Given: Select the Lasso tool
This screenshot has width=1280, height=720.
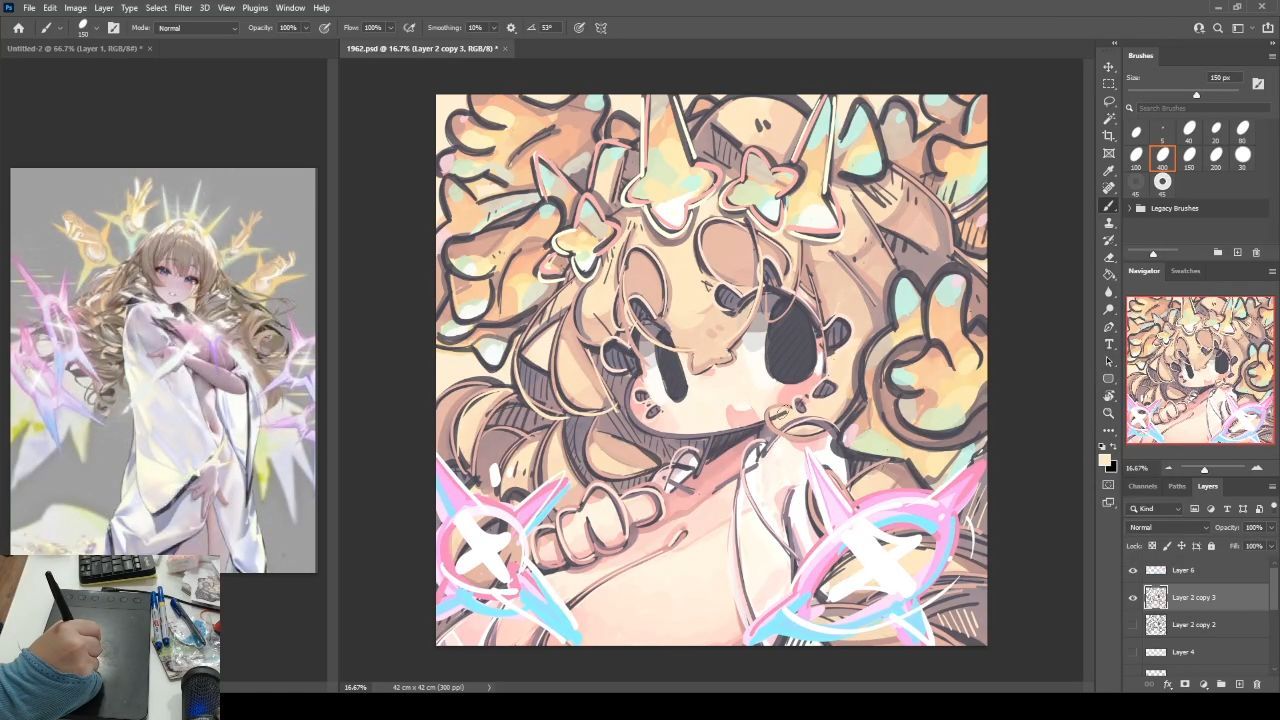Looking at the screenshot, I should (x=1108, y=101).
